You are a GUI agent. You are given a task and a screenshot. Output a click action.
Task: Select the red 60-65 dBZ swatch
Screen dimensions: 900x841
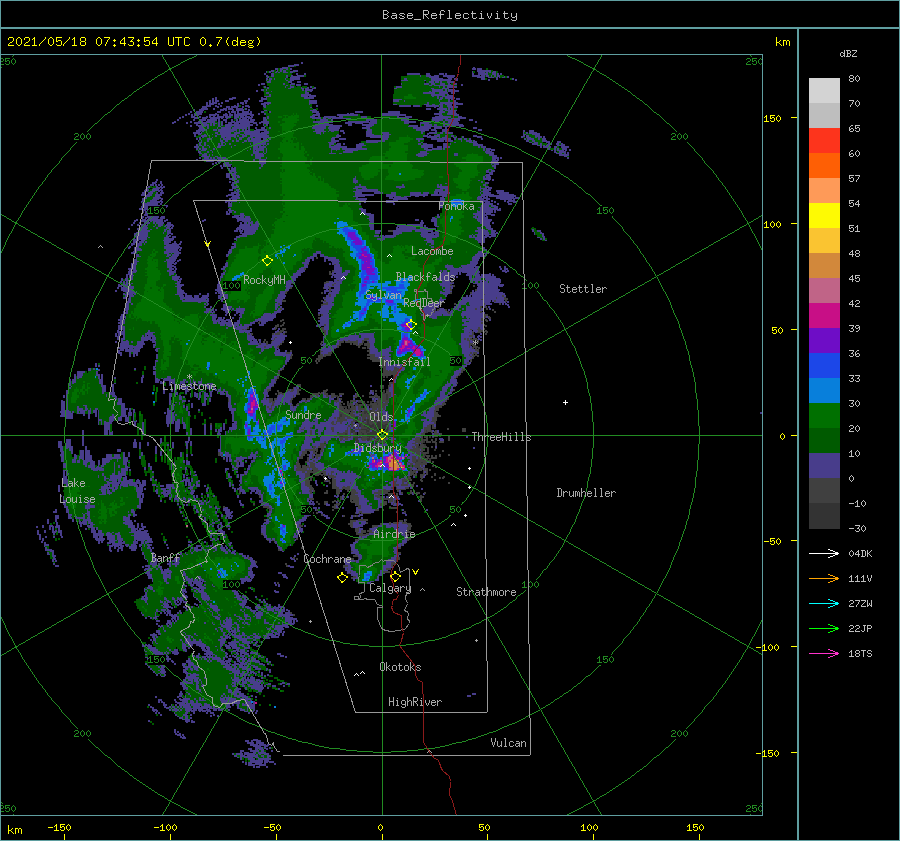[824, 141]
